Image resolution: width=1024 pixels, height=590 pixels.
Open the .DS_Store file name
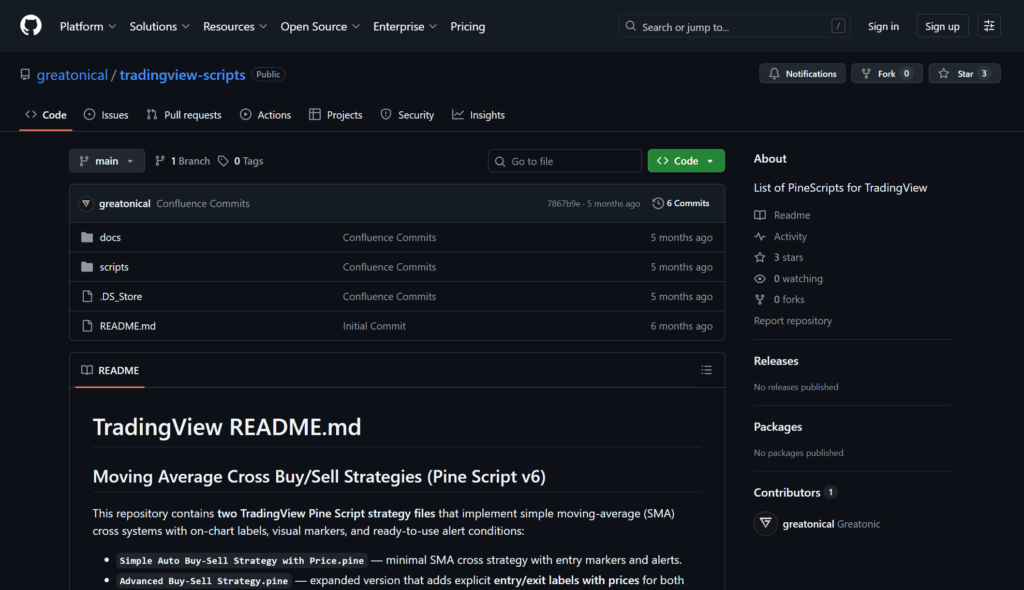click(x=121, y=296)
